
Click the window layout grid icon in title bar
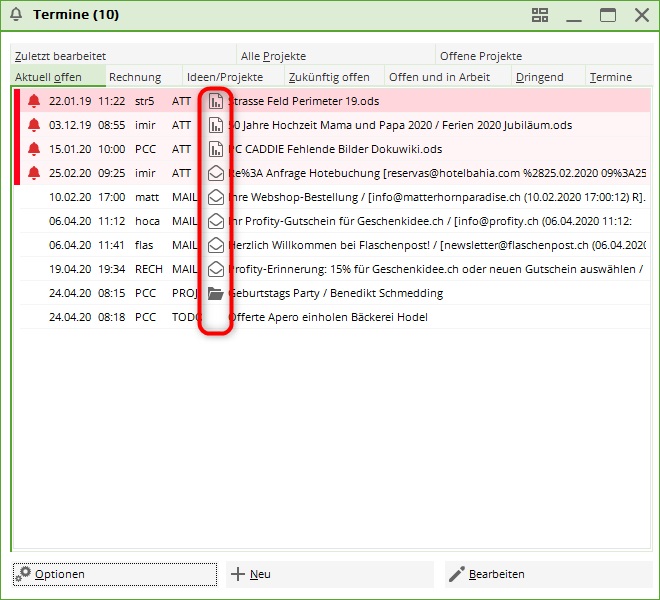540,15
